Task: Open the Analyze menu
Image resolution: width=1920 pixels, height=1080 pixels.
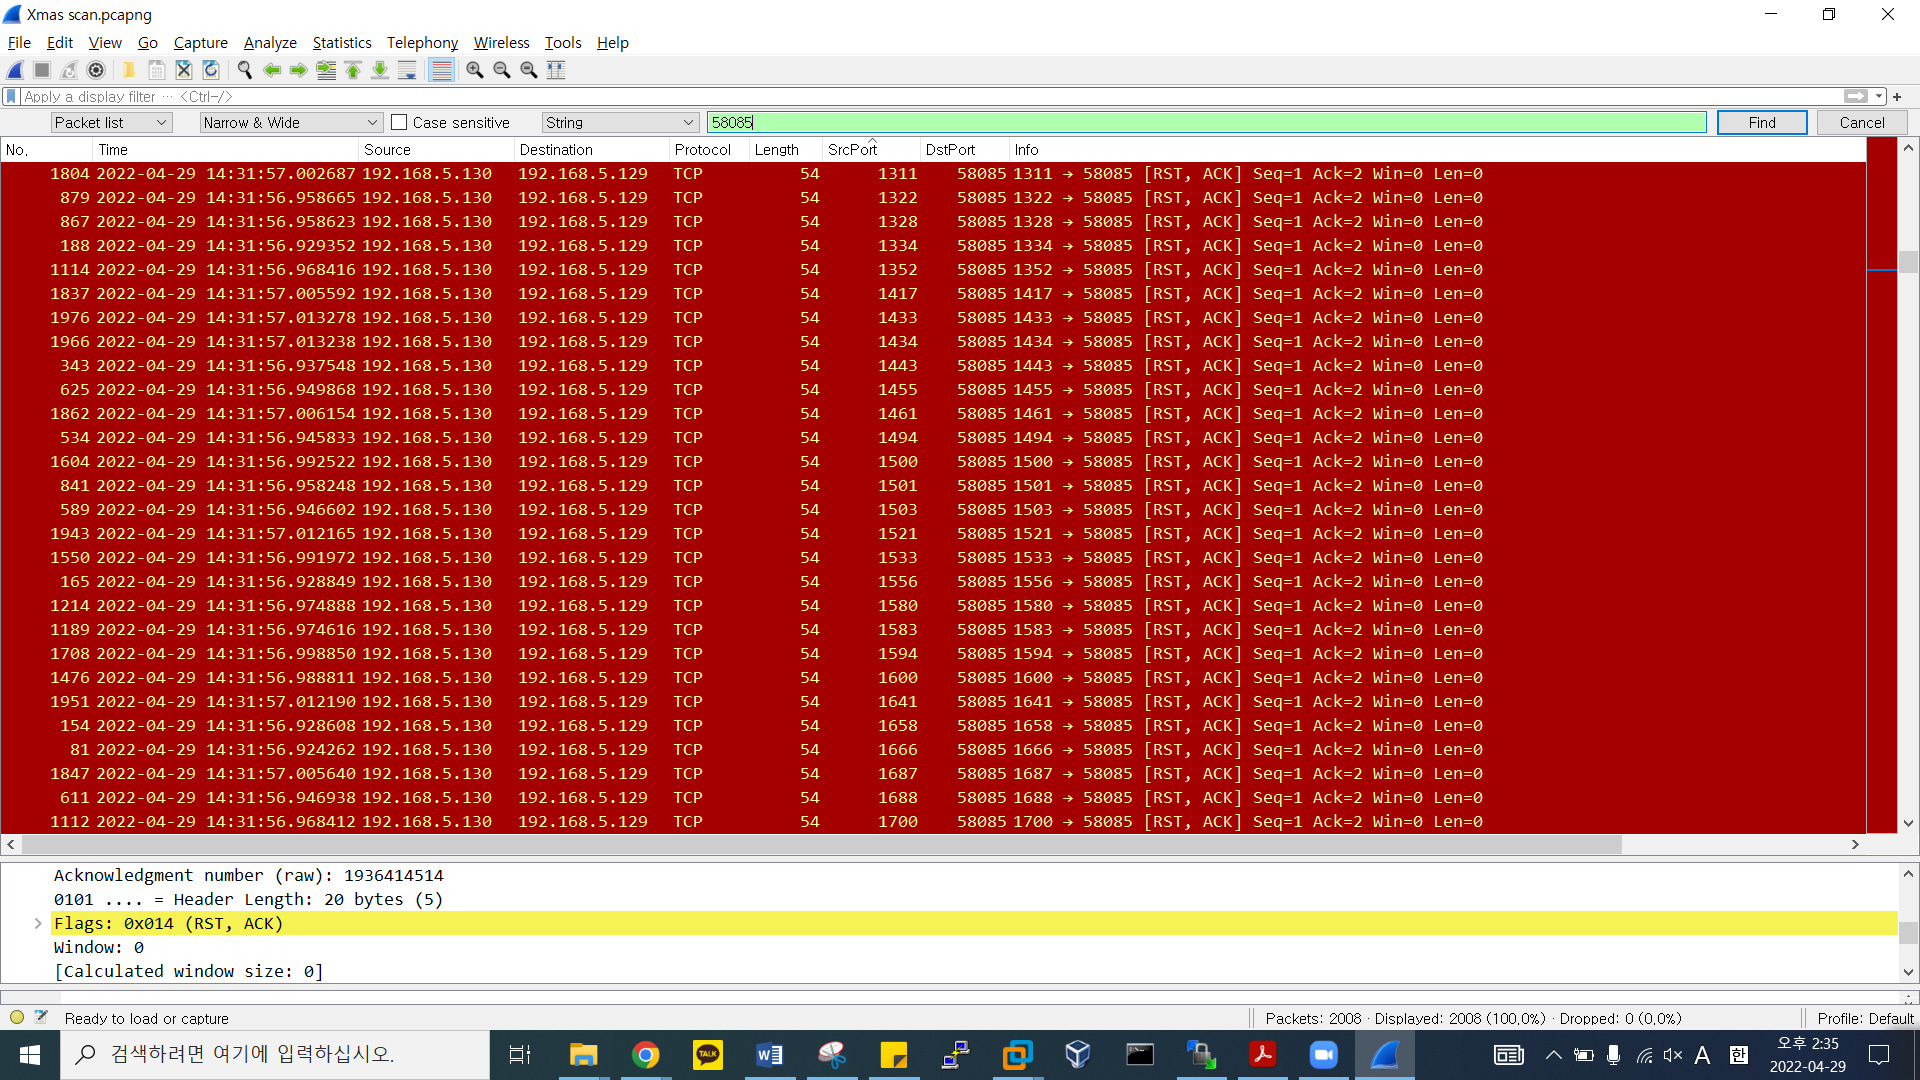Action: point(270,43)
